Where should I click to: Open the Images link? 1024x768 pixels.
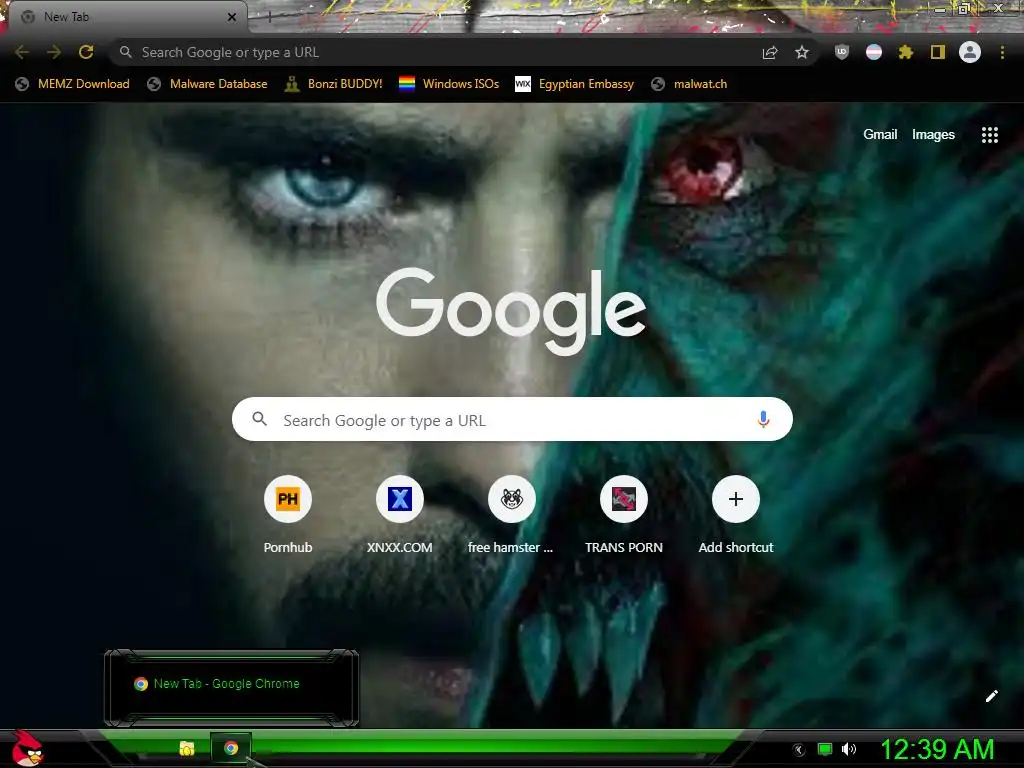point(933,135)
